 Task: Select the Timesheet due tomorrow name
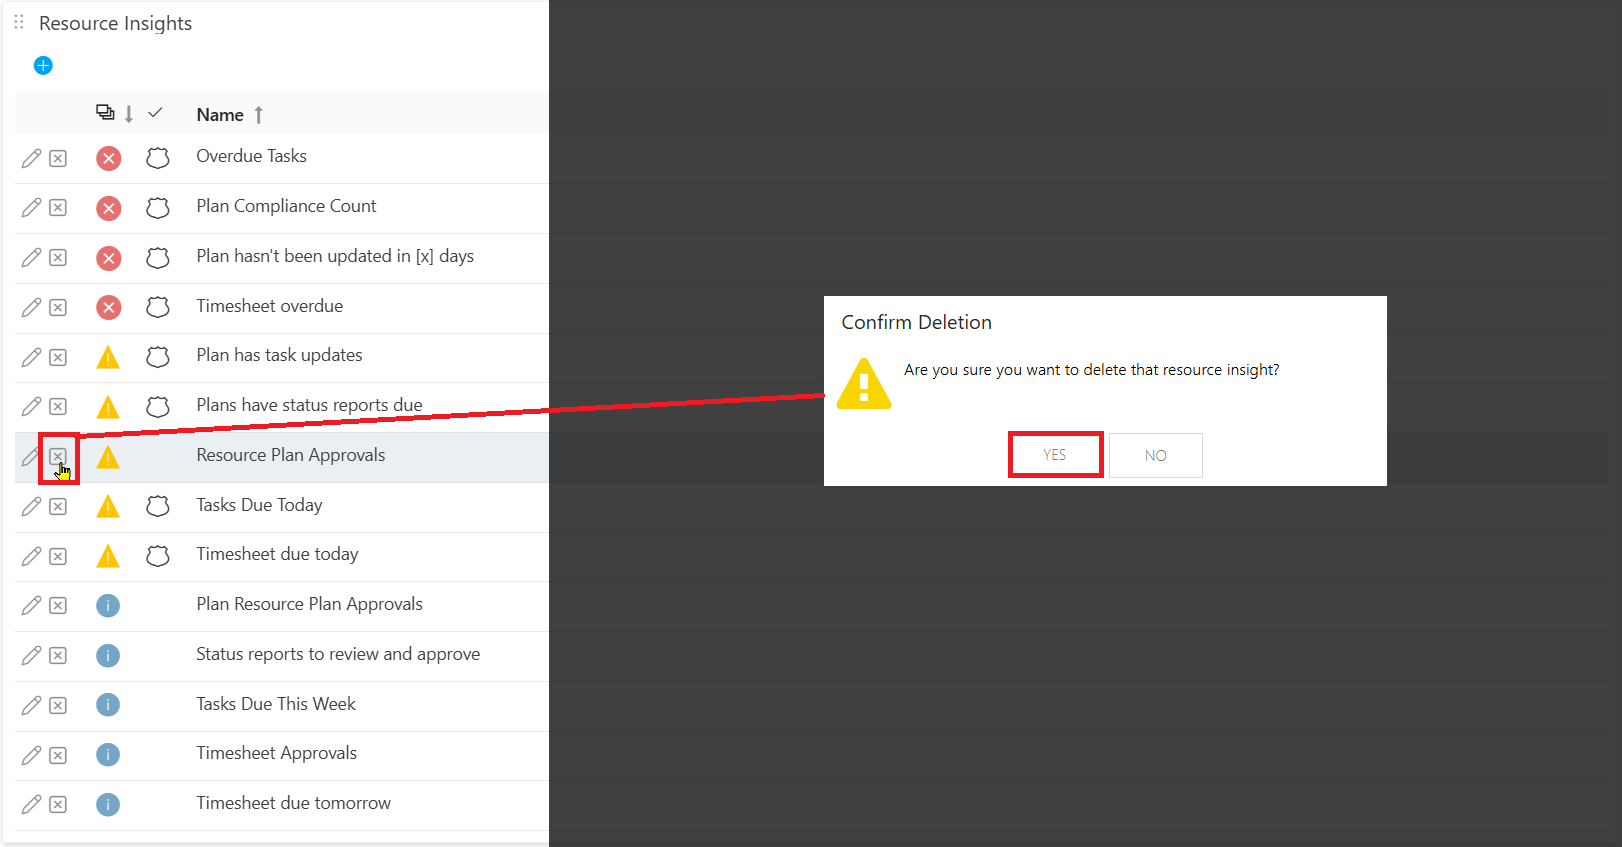(x=293, y=803)
